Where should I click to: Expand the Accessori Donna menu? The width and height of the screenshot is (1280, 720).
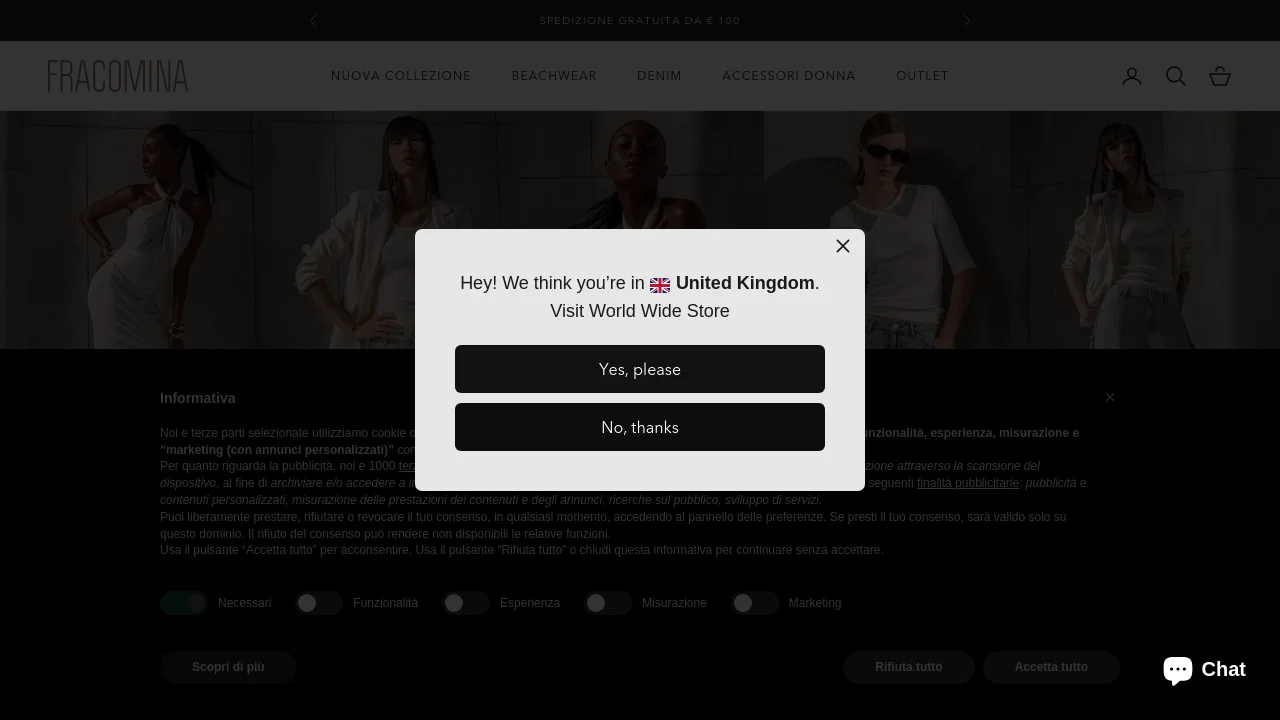tap(789, 76)
